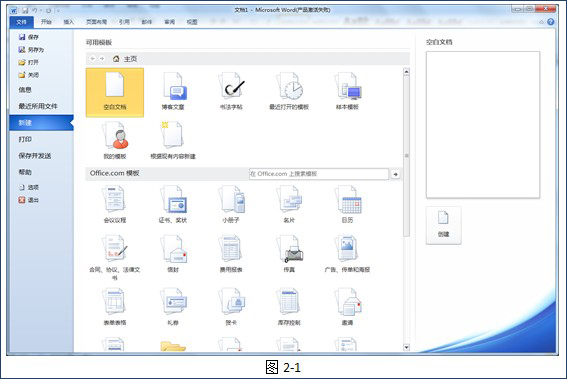
Task: Open the 费用报表 expense report templates
Action: [x=231, y=254]
